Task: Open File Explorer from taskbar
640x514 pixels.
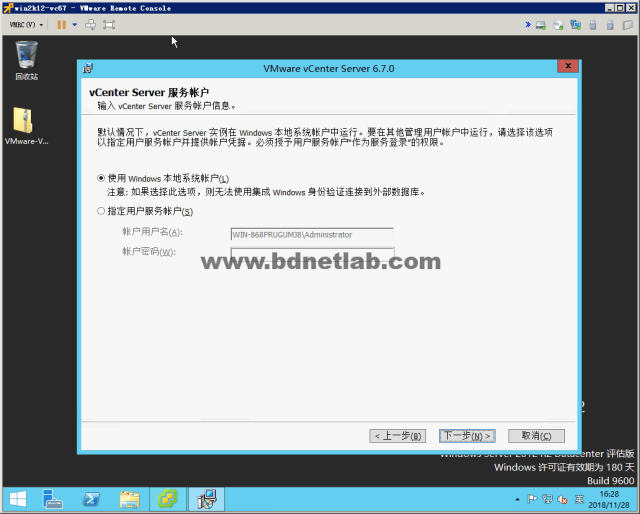Action: click(129, 499)
